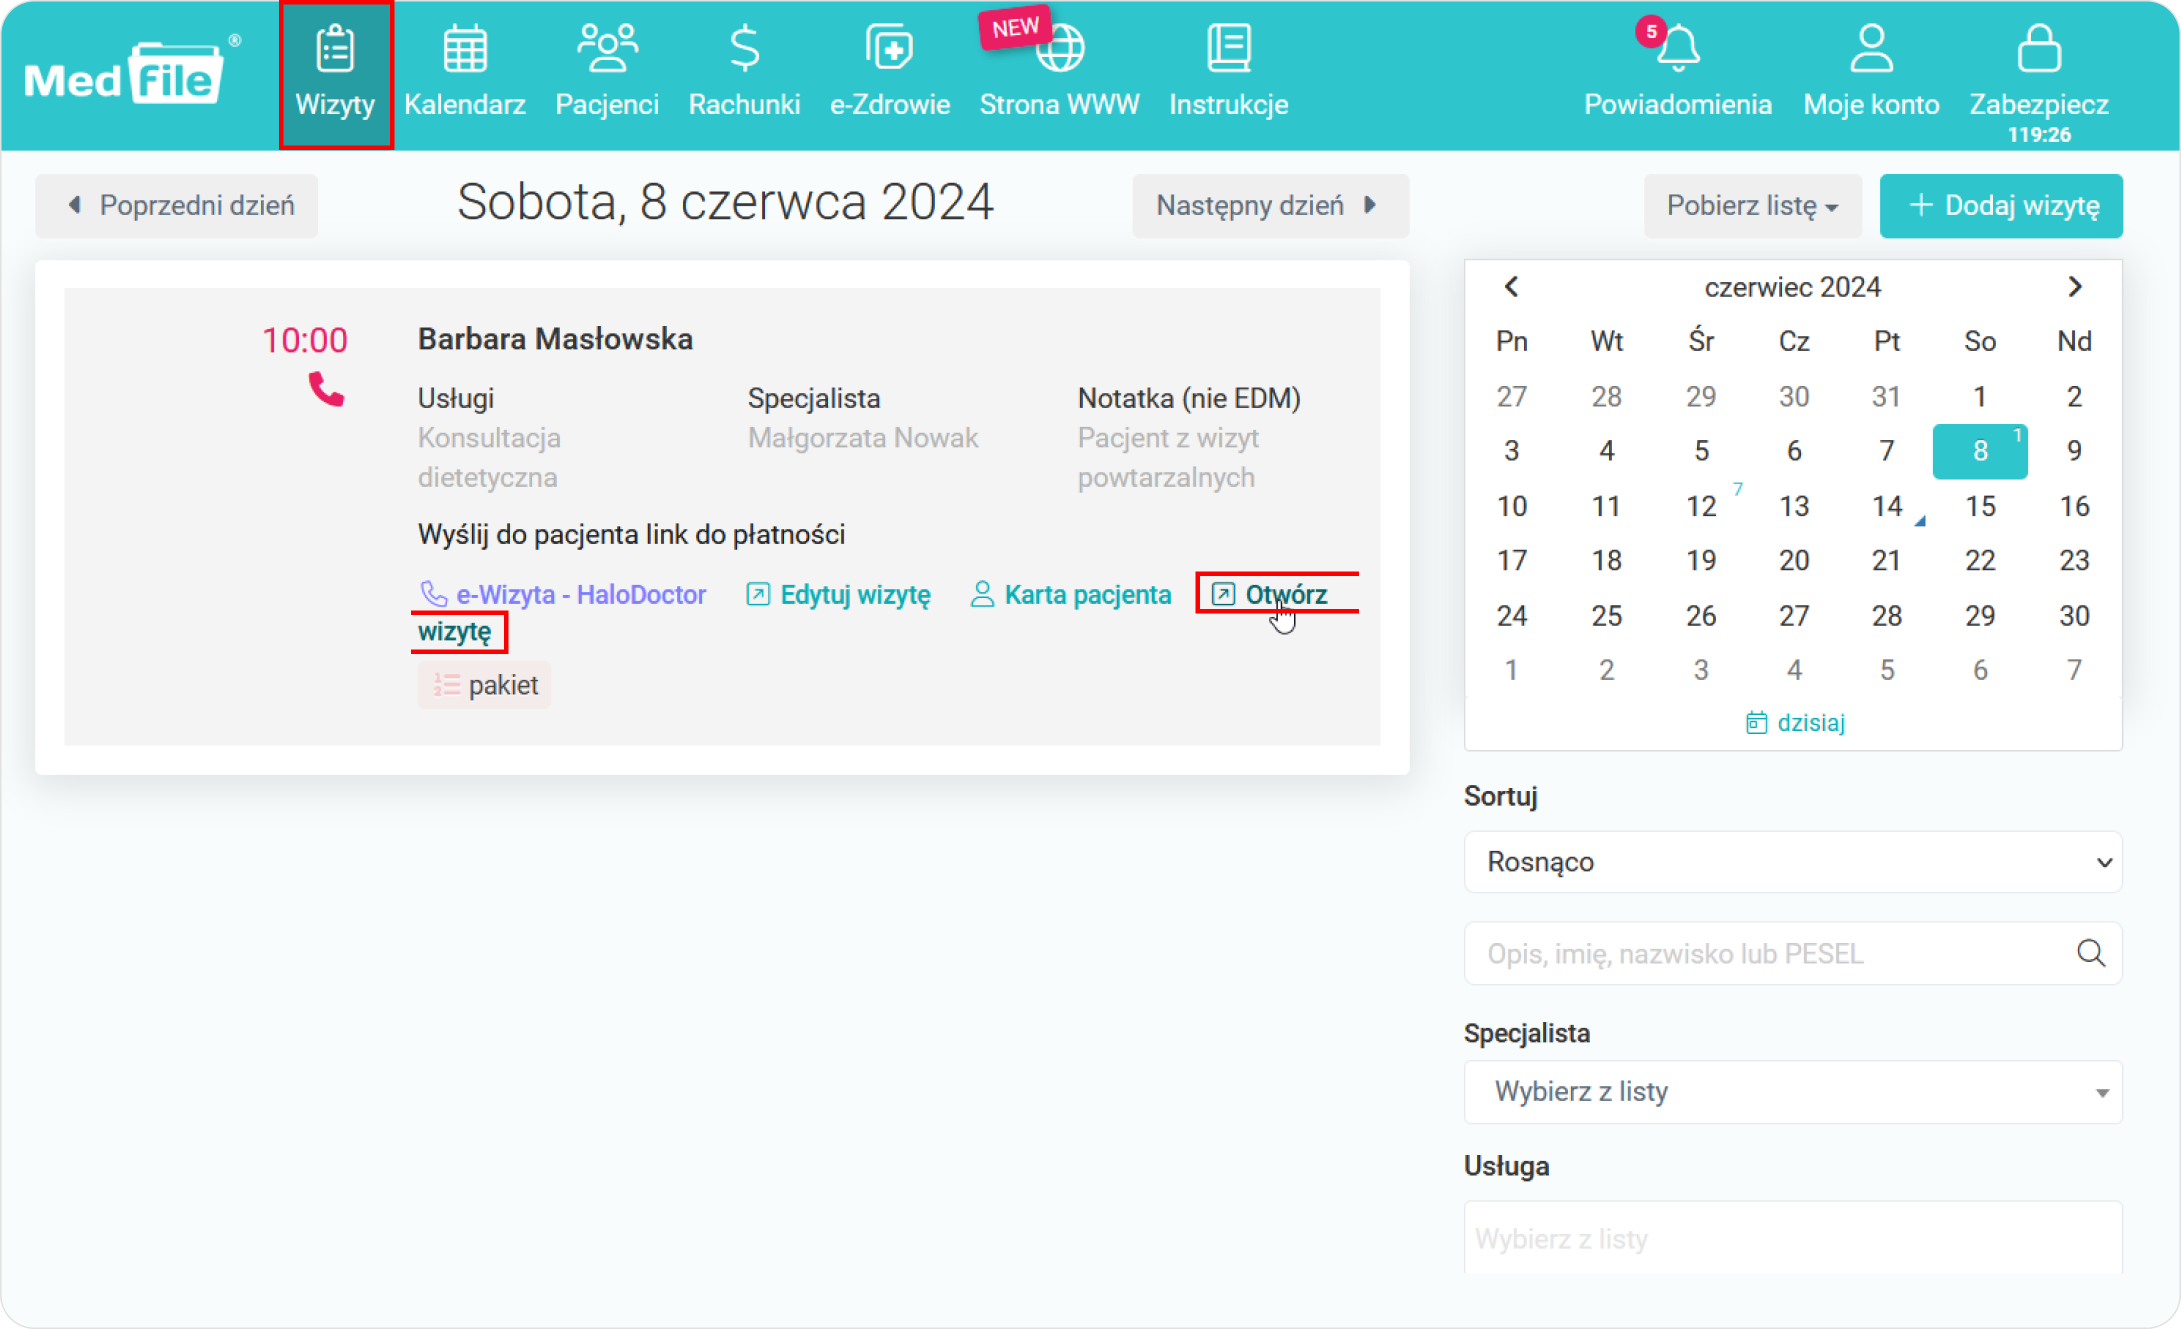This screenshot has height=1329, width=2181.
Task: Select June 17 in mini calendar
Action: click(1512, 560)
